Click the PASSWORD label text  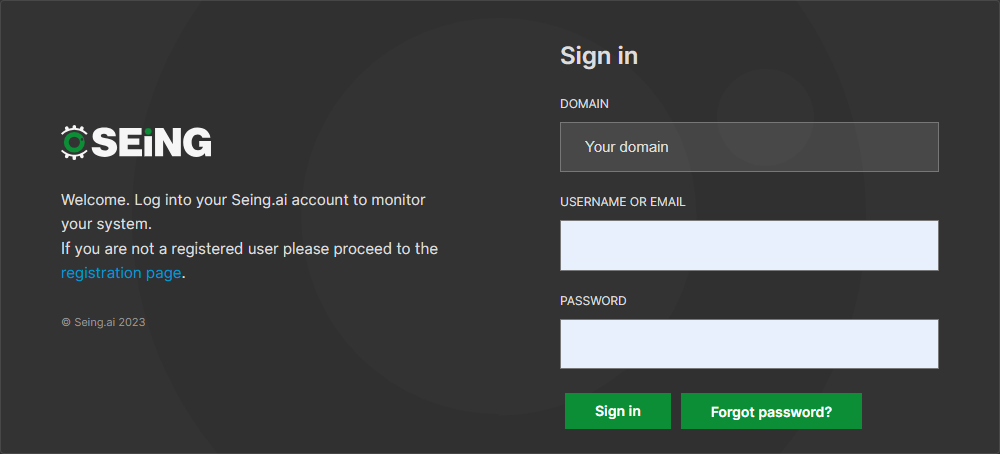click(x=593, y=300)
